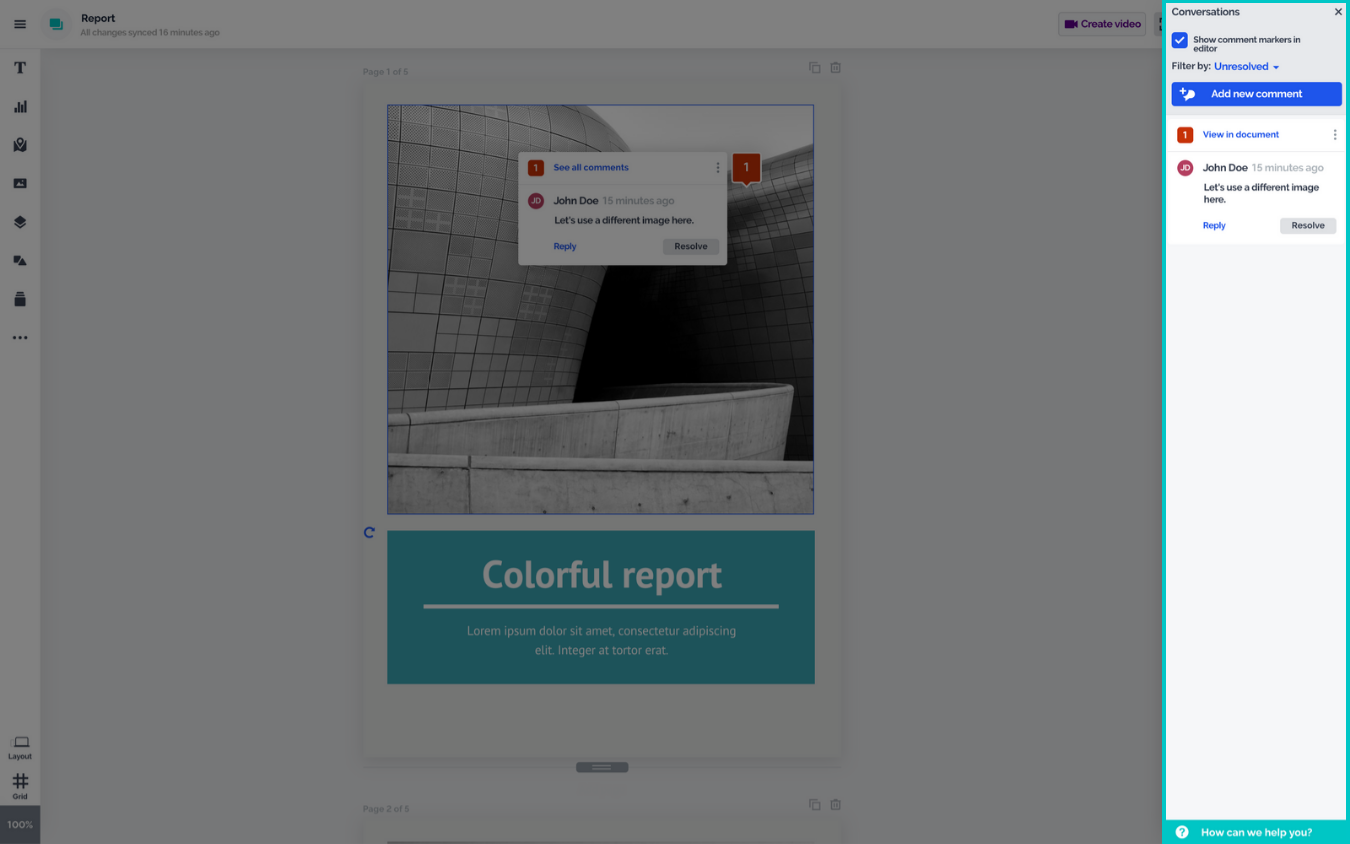Click the trash icon for Page 1
The image size is (1350, 844).
[x=835, y=68]
